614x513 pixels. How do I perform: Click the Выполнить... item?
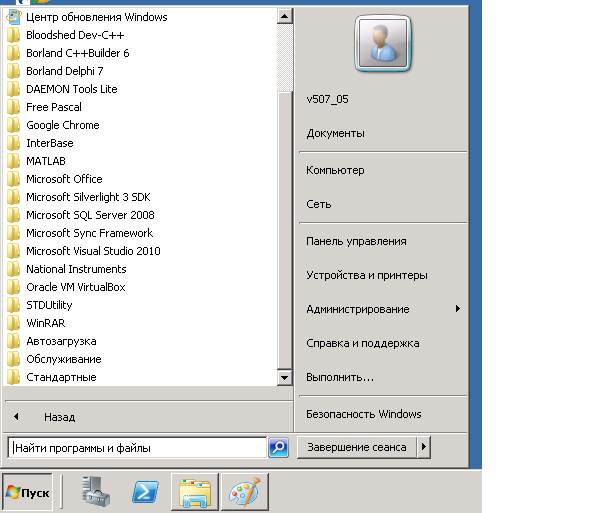340,378
